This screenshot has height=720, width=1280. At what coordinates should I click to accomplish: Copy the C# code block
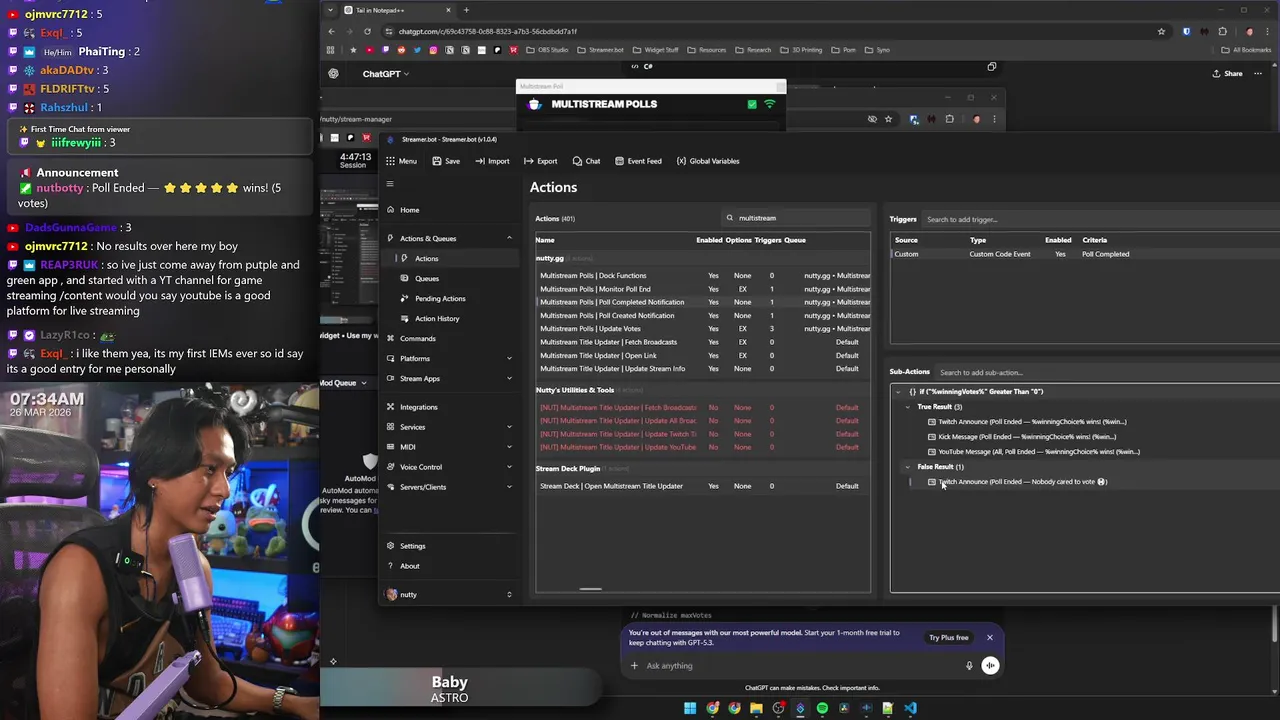click(992, 67)
